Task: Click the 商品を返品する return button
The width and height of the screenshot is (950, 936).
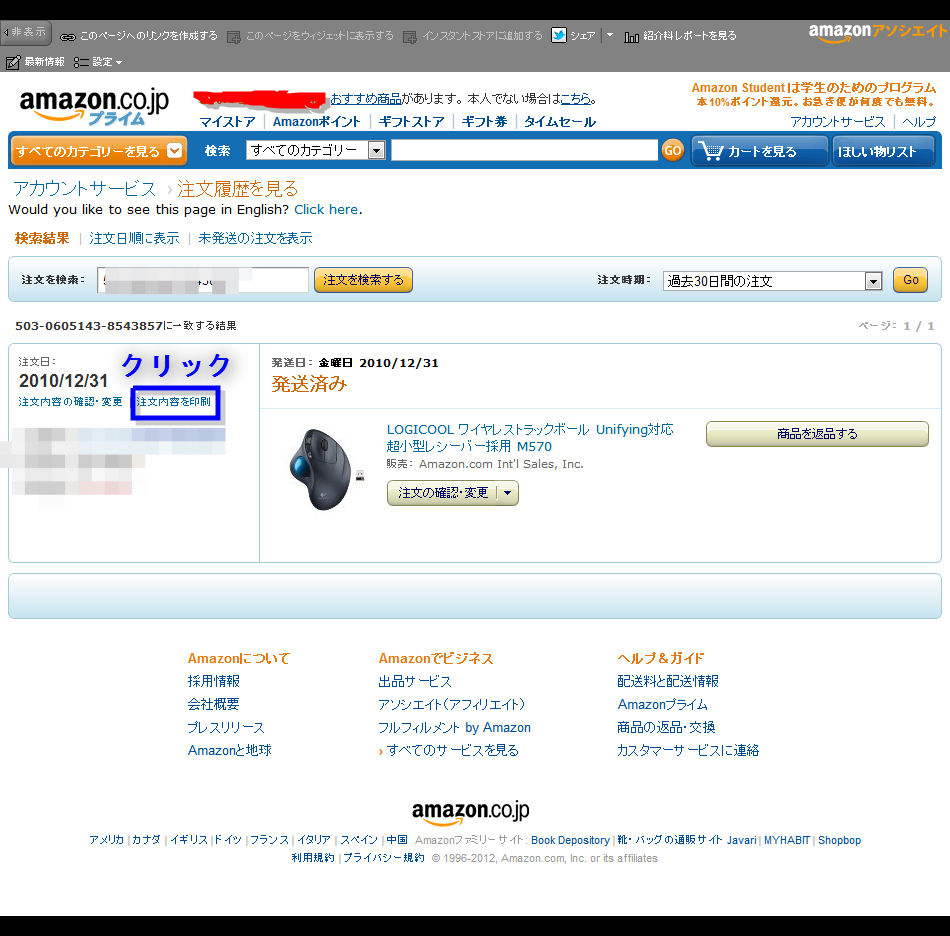Action: [817, 434]
